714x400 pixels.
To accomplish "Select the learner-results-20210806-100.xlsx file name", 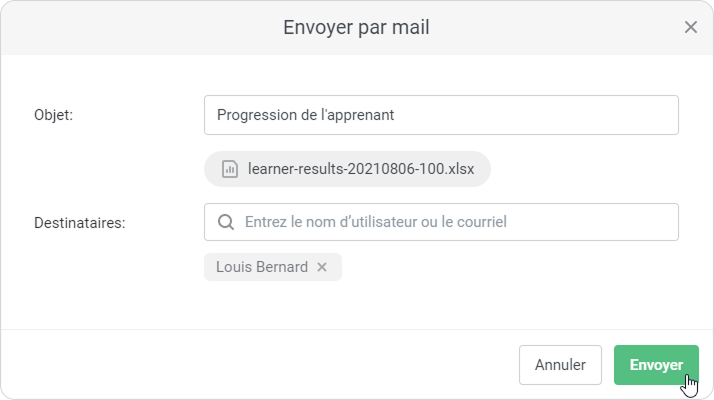I will click(361, 168).
